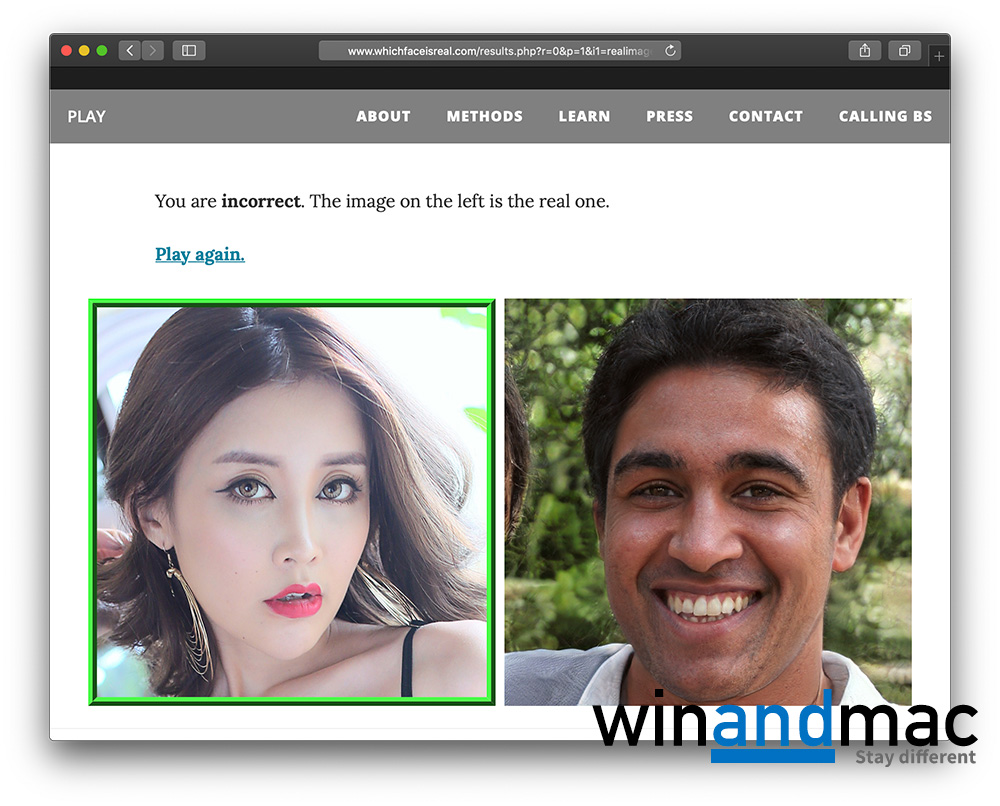Open the CALLING BS link
Viewport: 1000px width, 806px height.
click(x=885, y=117)
